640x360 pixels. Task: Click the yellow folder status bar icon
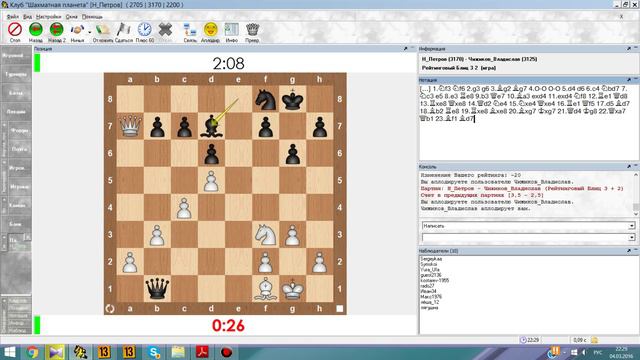594,340
